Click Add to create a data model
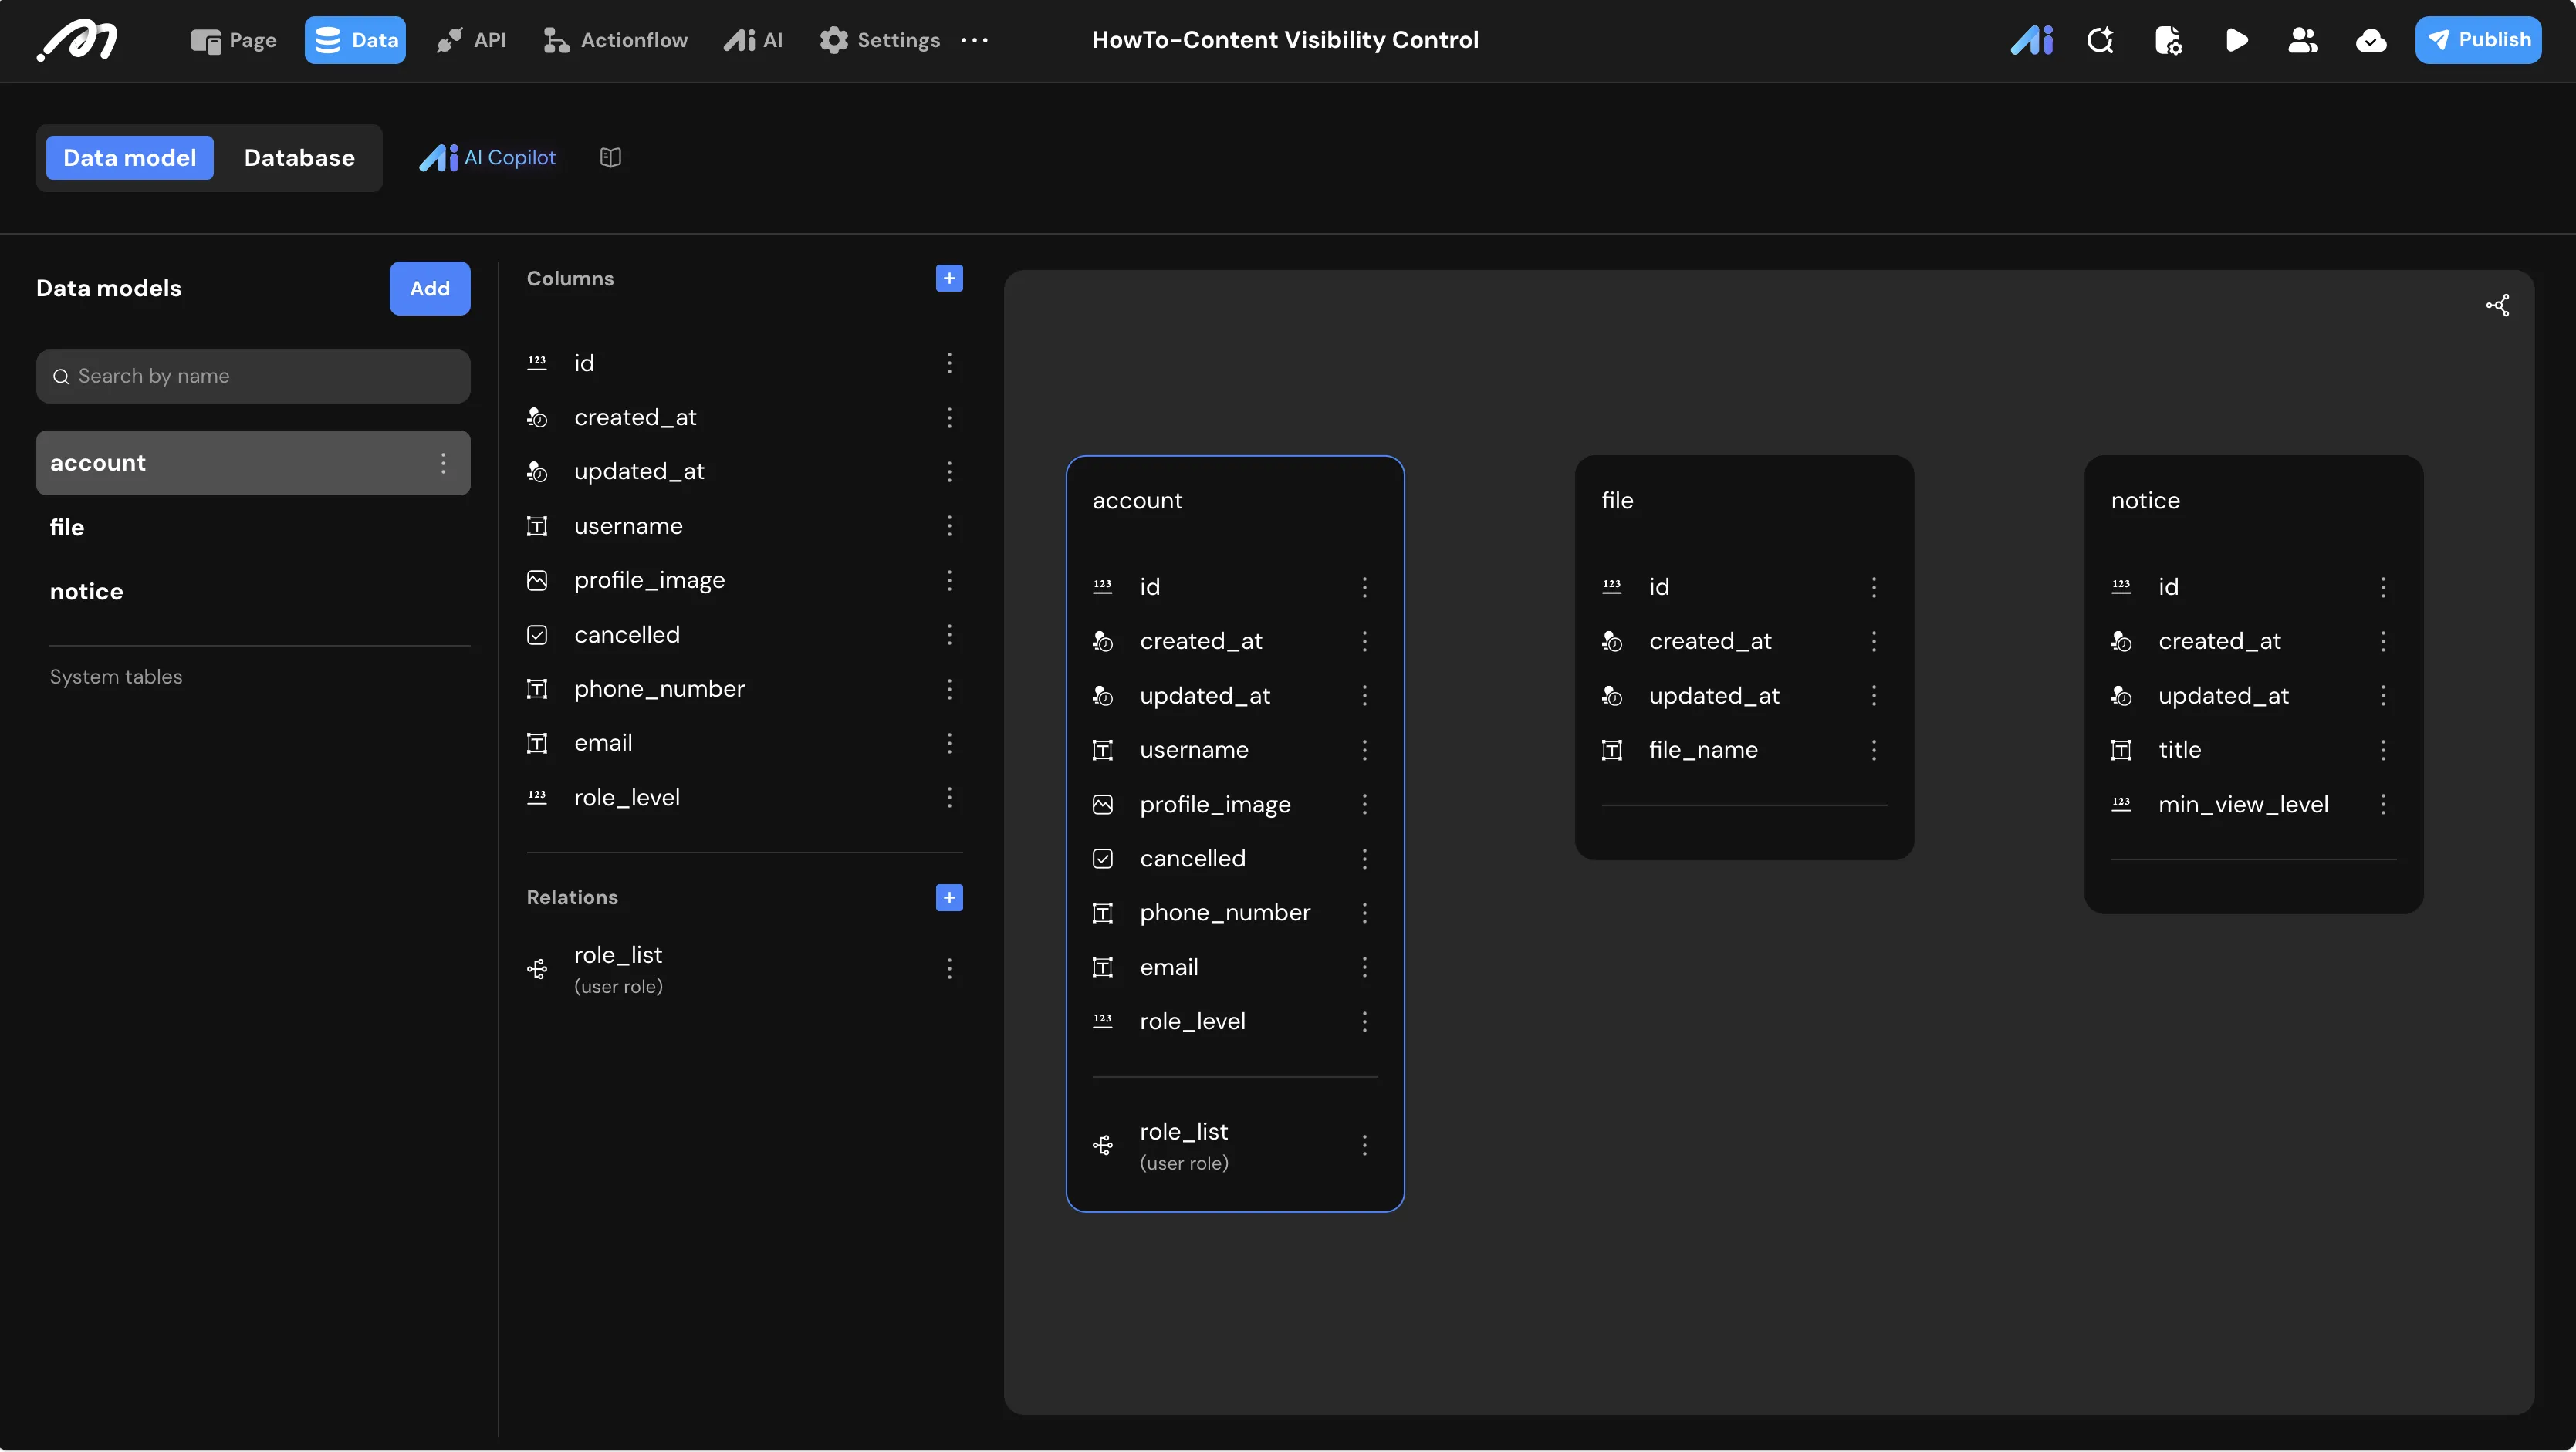 (x=430, y=288)
